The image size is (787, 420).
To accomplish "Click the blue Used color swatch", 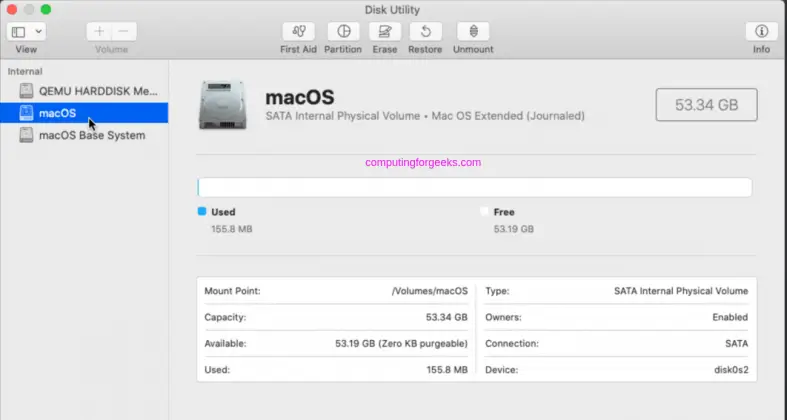I will 202,212.
